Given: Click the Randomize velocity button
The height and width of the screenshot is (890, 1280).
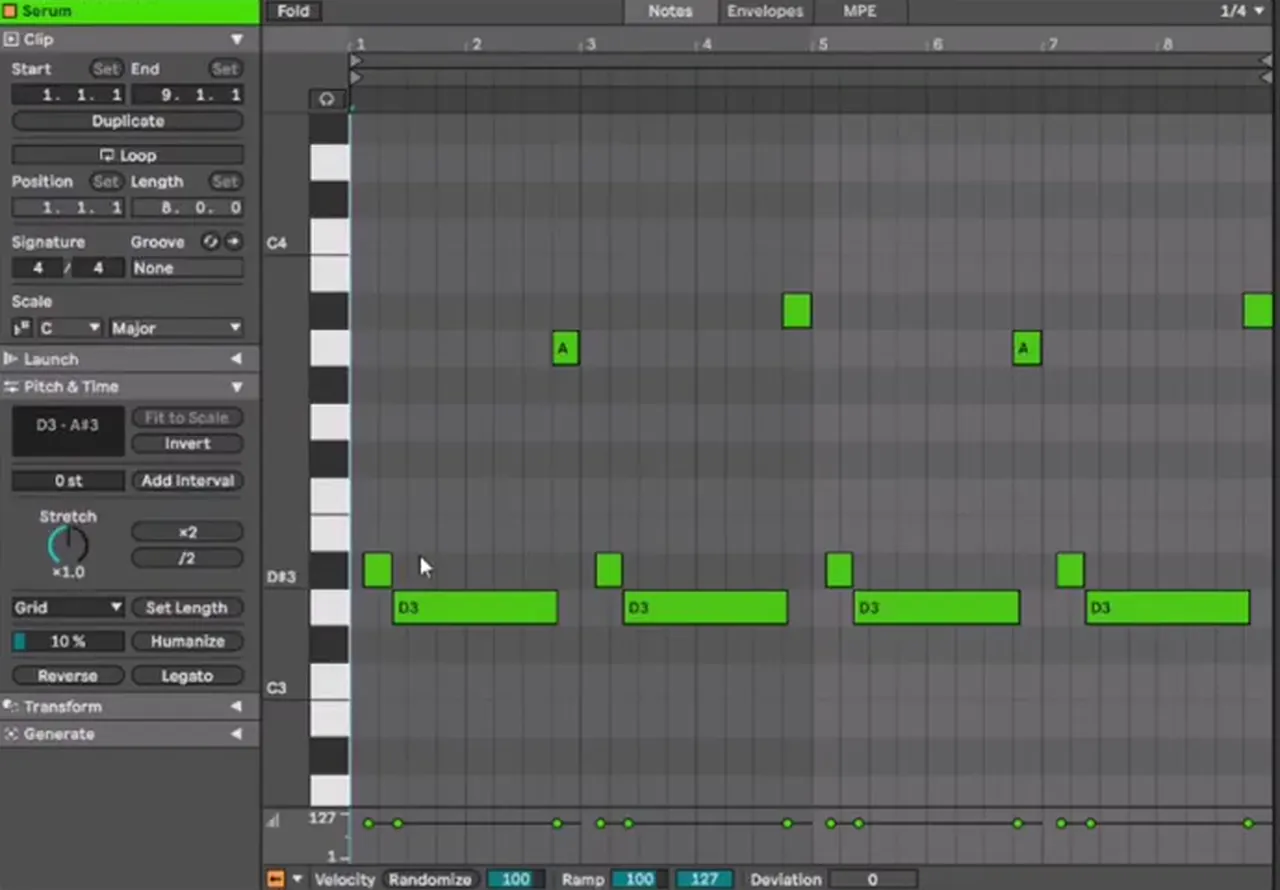Looking at the screenshot, I should pyautogui.click(x=430, y=879).
